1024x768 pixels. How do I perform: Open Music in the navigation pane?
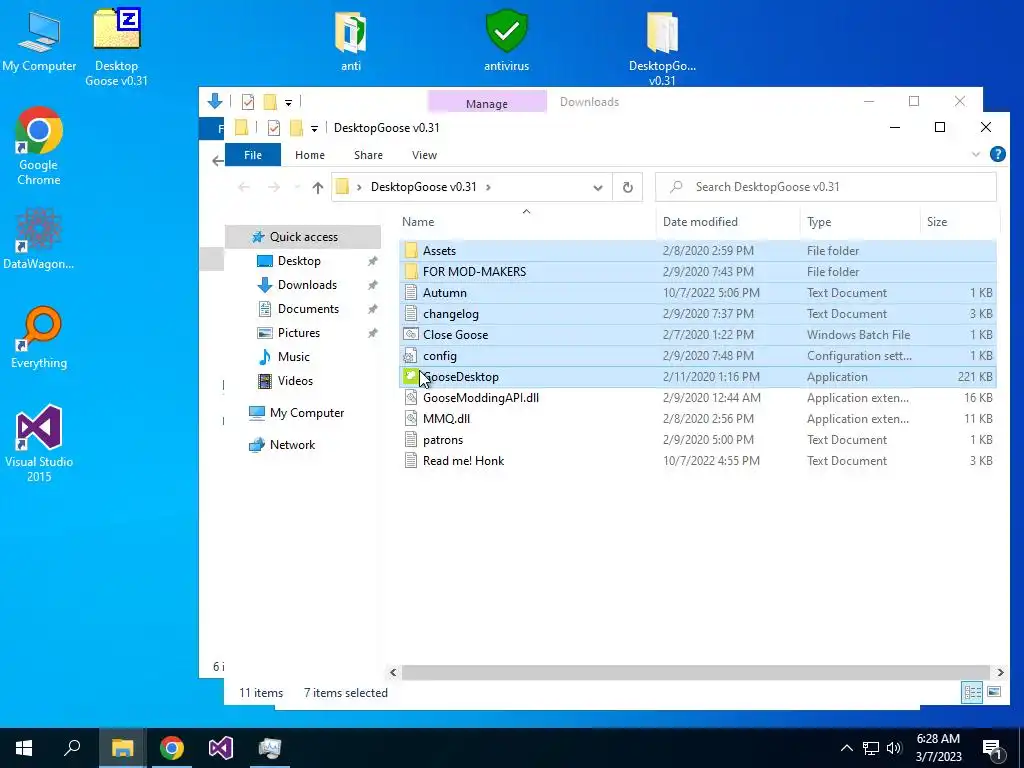(x=293, y=357)
